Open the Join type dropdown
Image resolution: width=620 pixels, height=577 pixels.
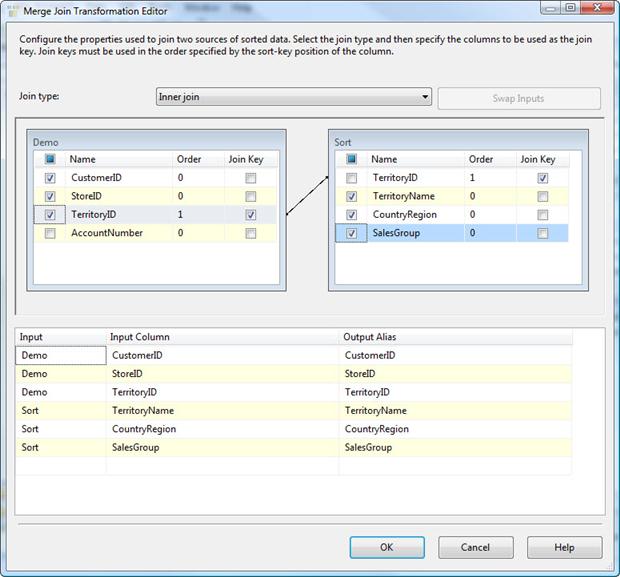294,97
